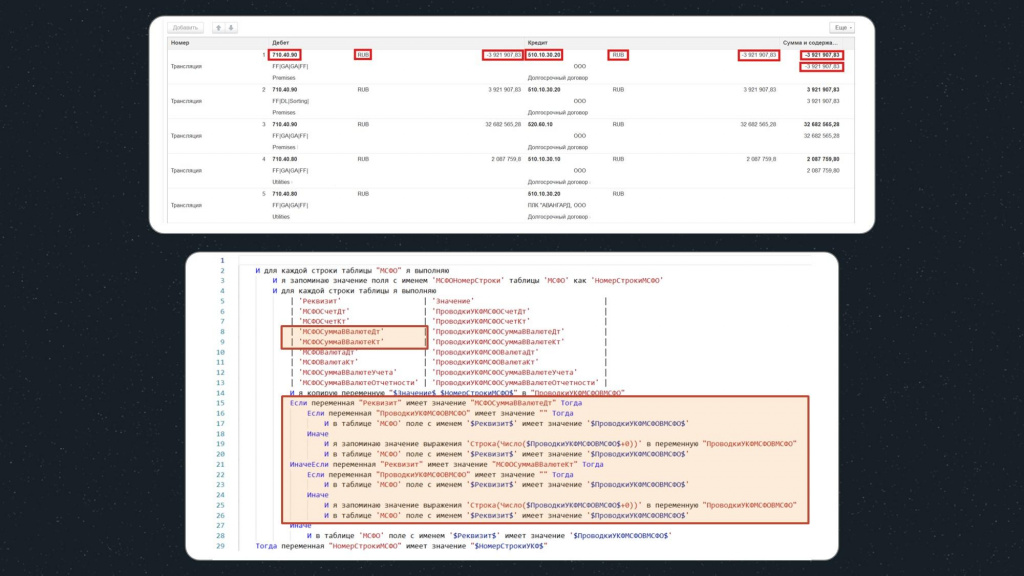Click the move row down arrow icon
The image size is (1024, 576).
pos(231,27)
